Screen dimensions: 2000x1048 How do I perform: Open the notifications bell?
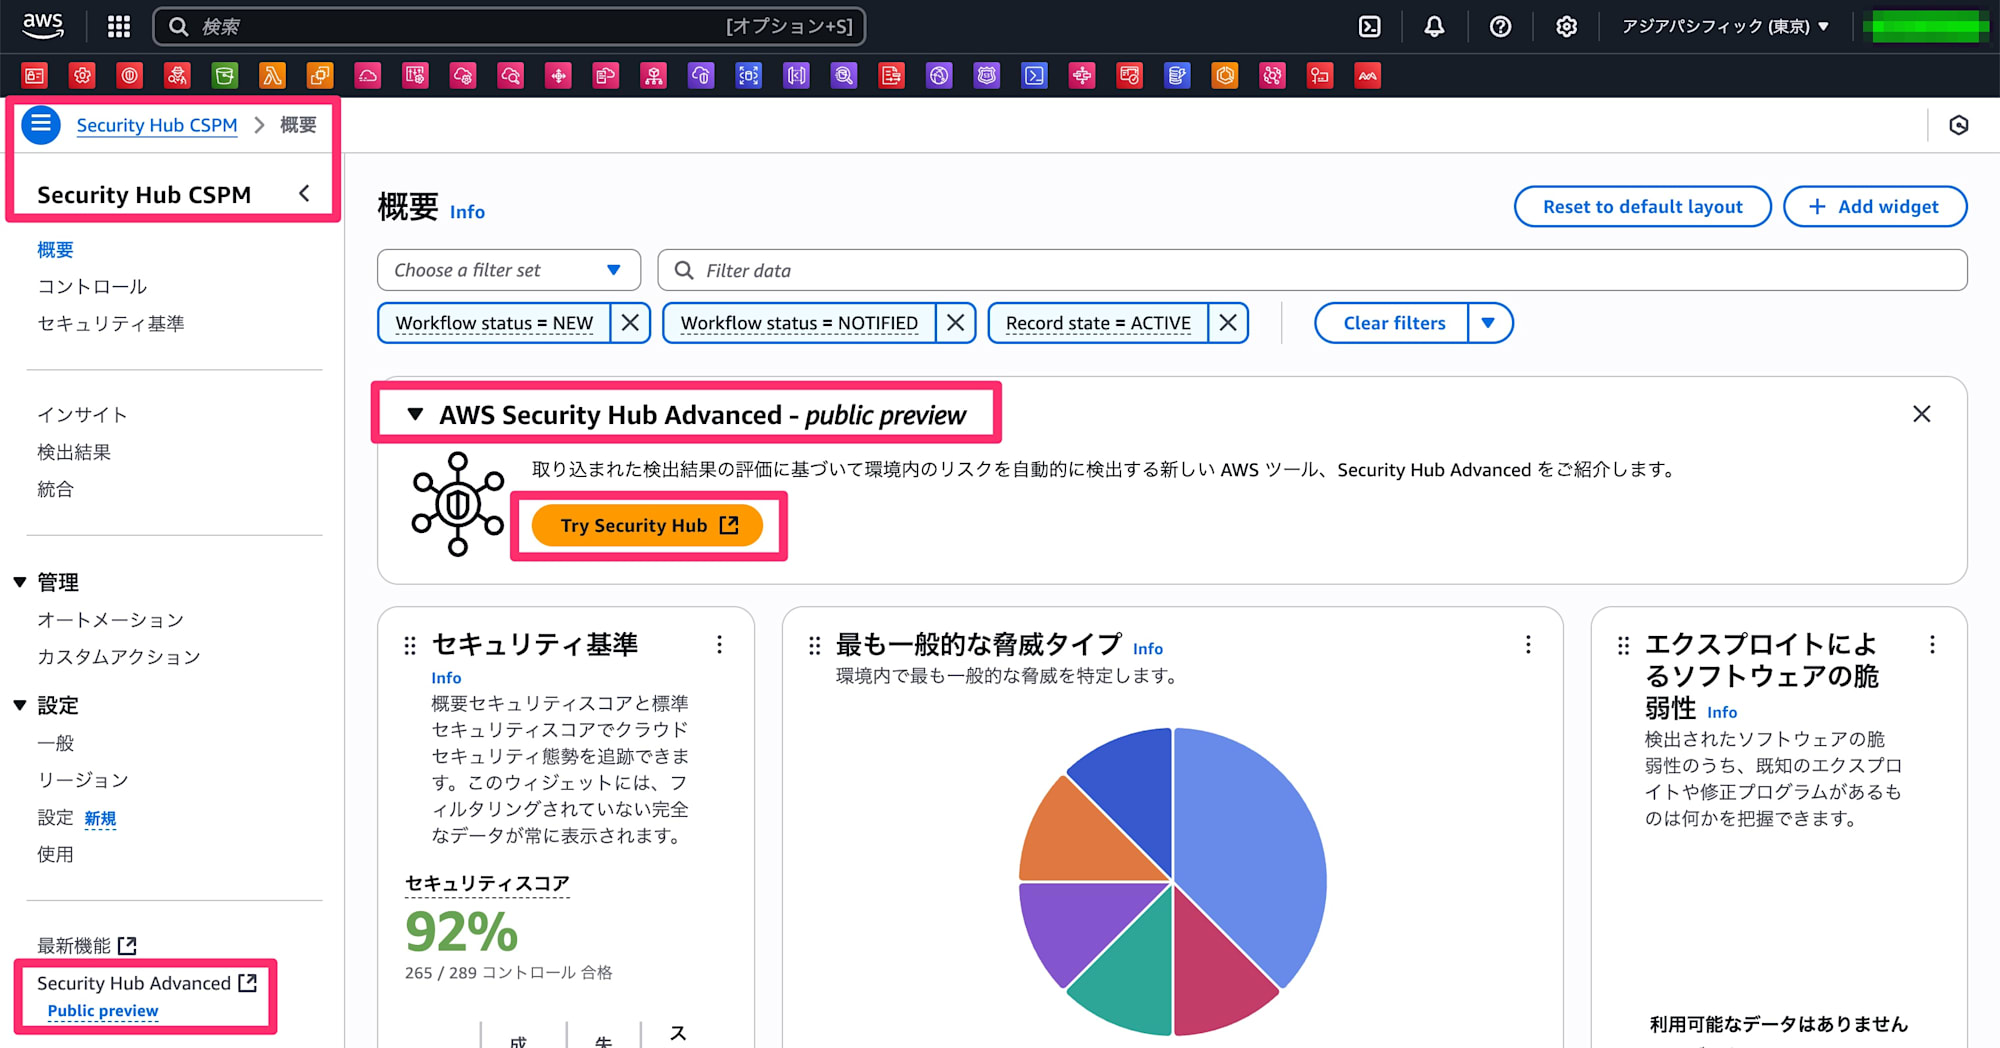tap(1434, 26)
